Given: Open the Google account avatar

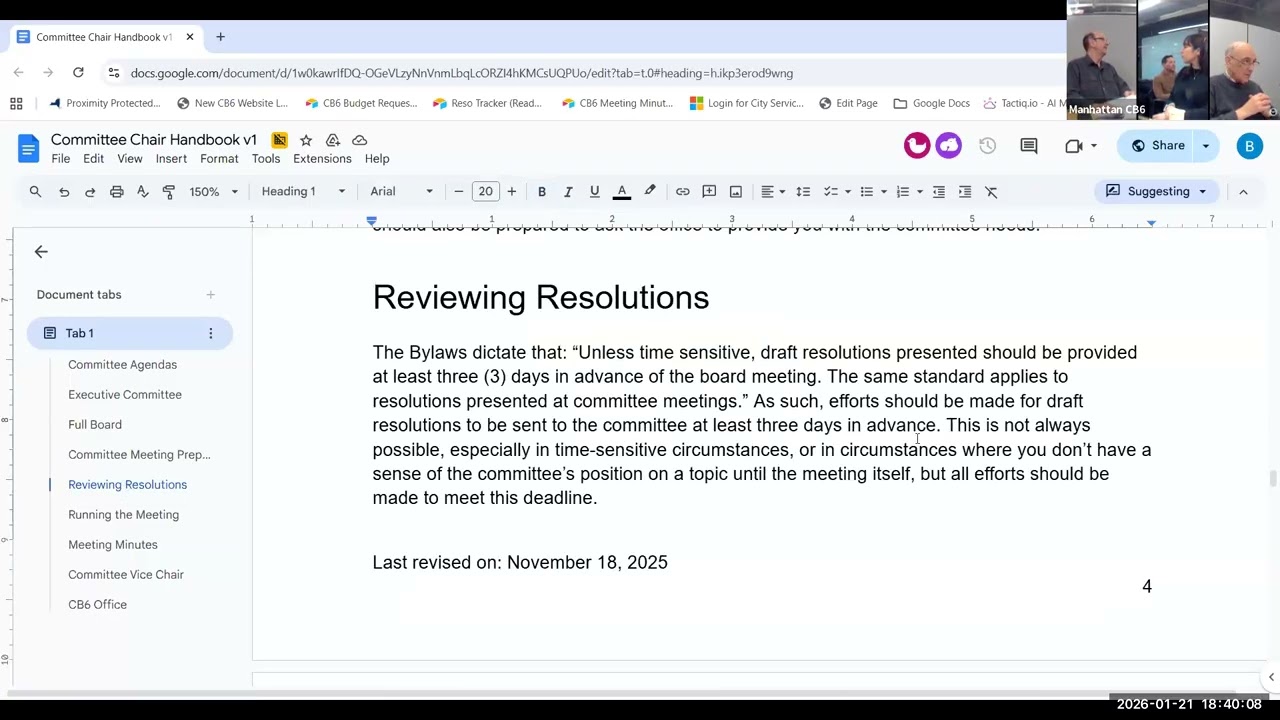Looking at the screenshot, I should (x=1249, y=146).
